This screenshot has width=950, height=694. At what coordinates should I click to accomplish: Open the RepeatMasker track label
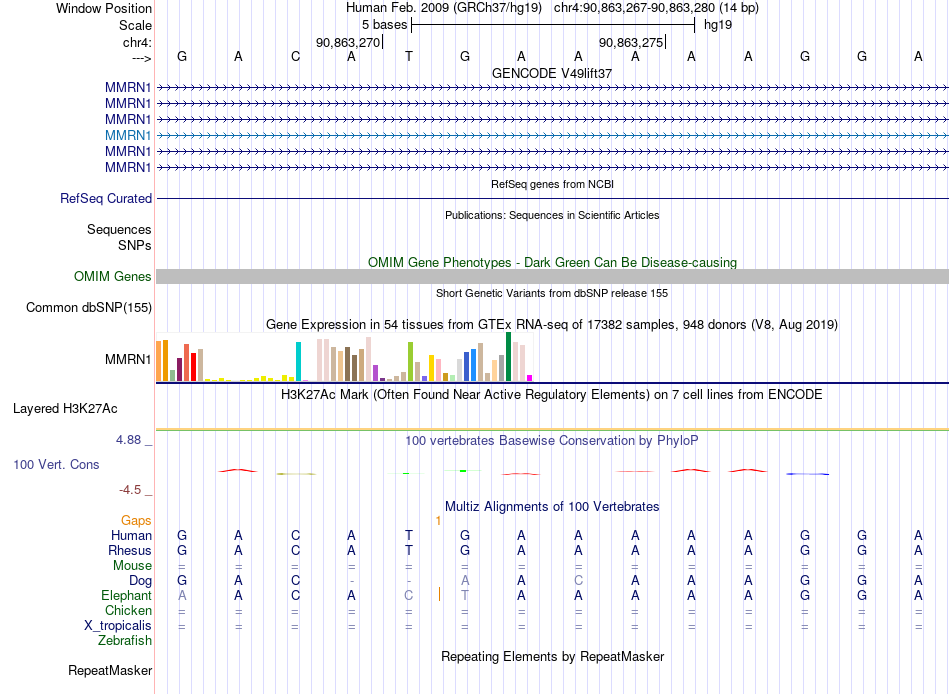click(110, 670)
